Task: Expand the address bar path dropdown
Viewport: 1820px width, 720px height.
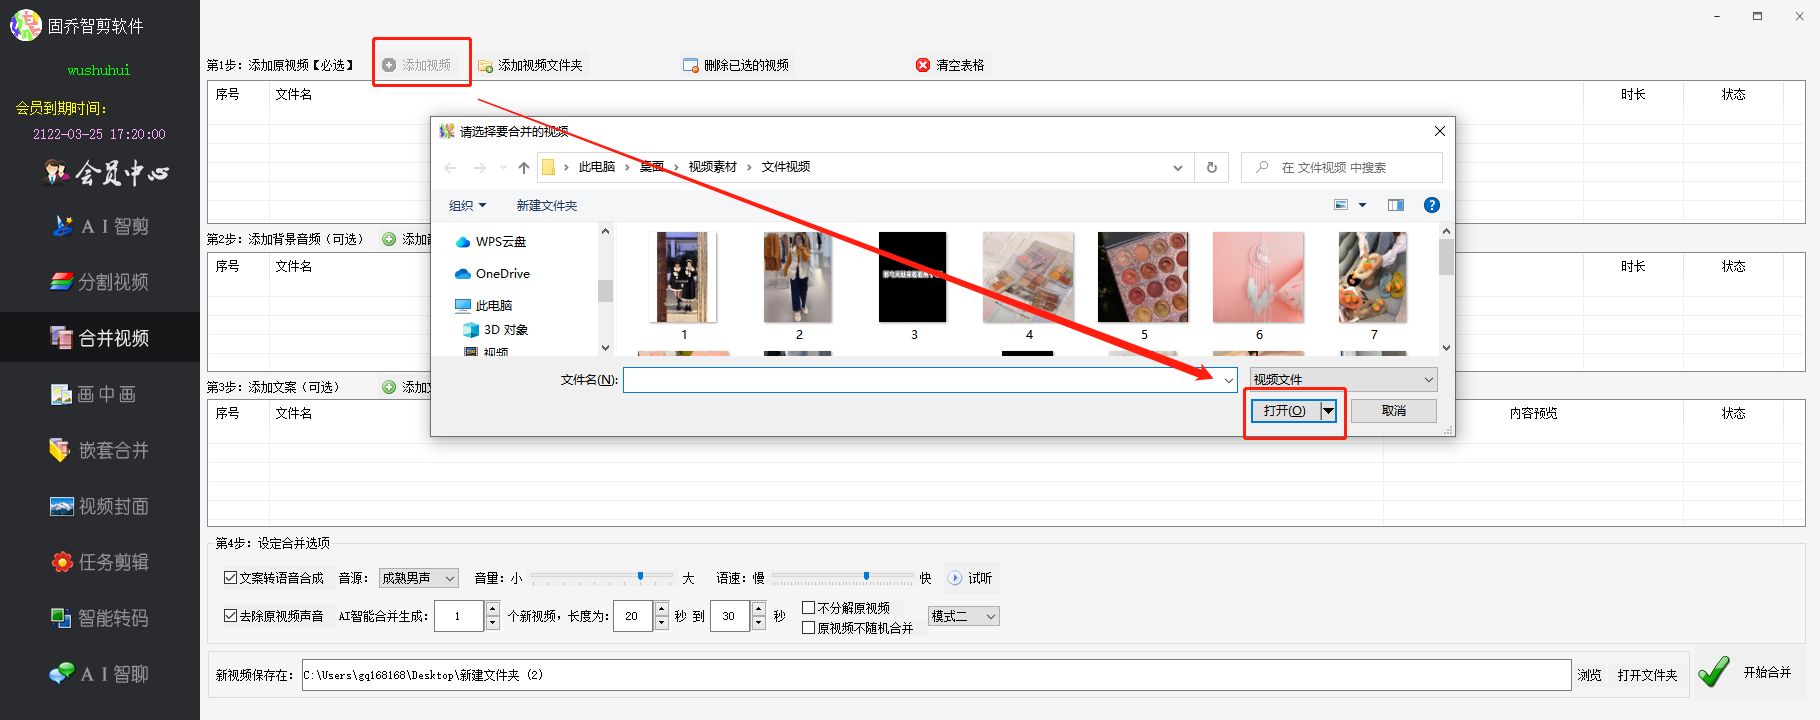Action: tap(1178, 168)
